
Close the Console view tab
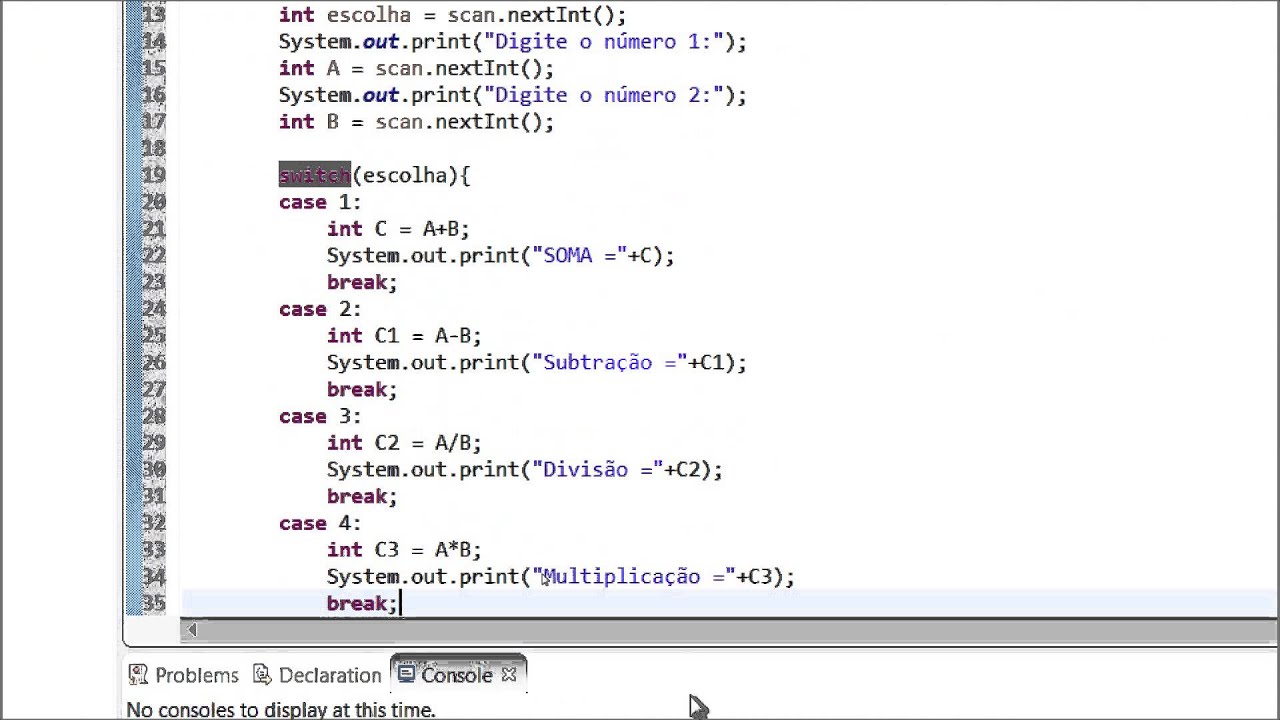(x=509, y=675)
